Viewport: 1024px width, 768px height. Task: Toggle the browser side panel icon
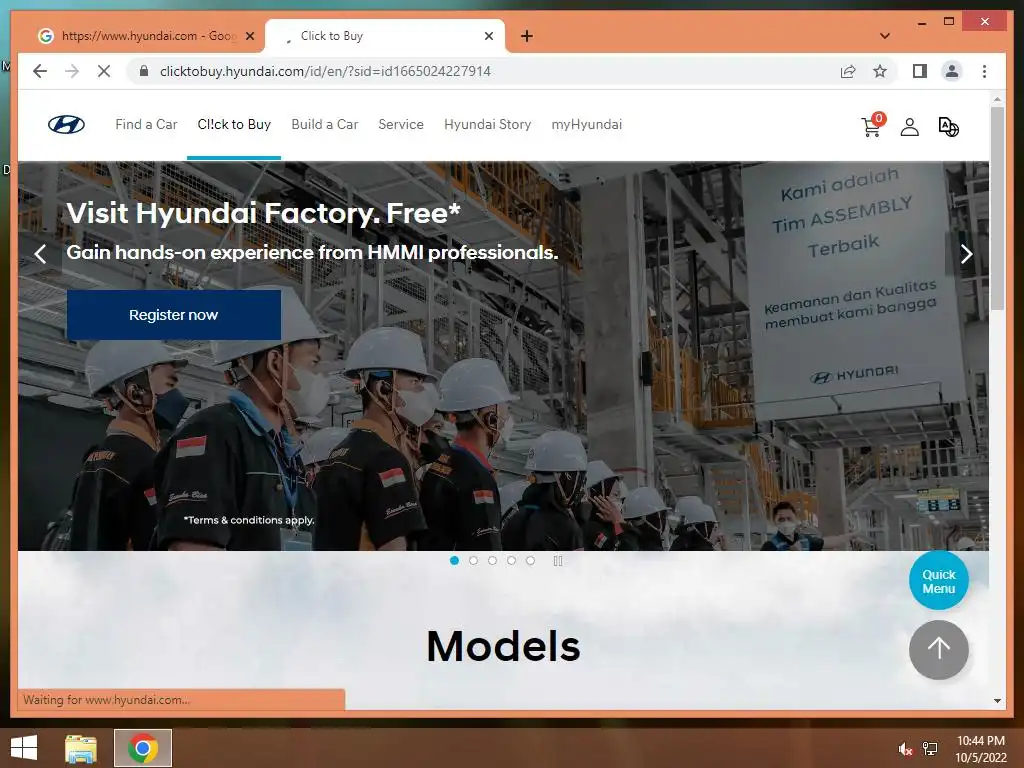pos(920,71)
